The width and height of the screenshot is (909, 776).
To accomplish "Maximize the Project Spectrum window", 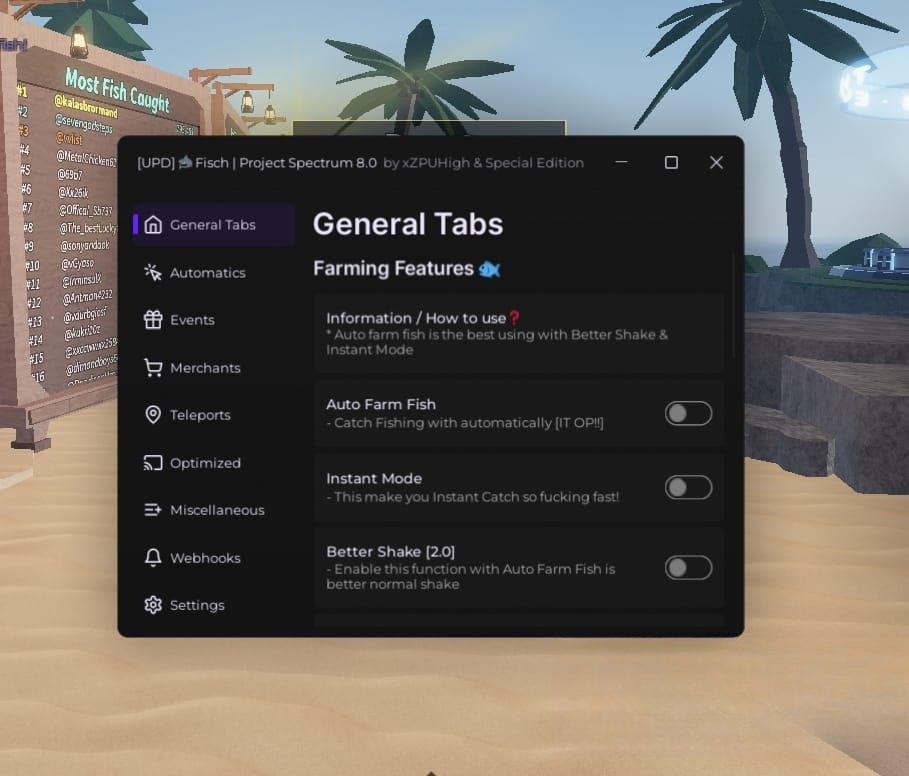I will pos(671,162).
